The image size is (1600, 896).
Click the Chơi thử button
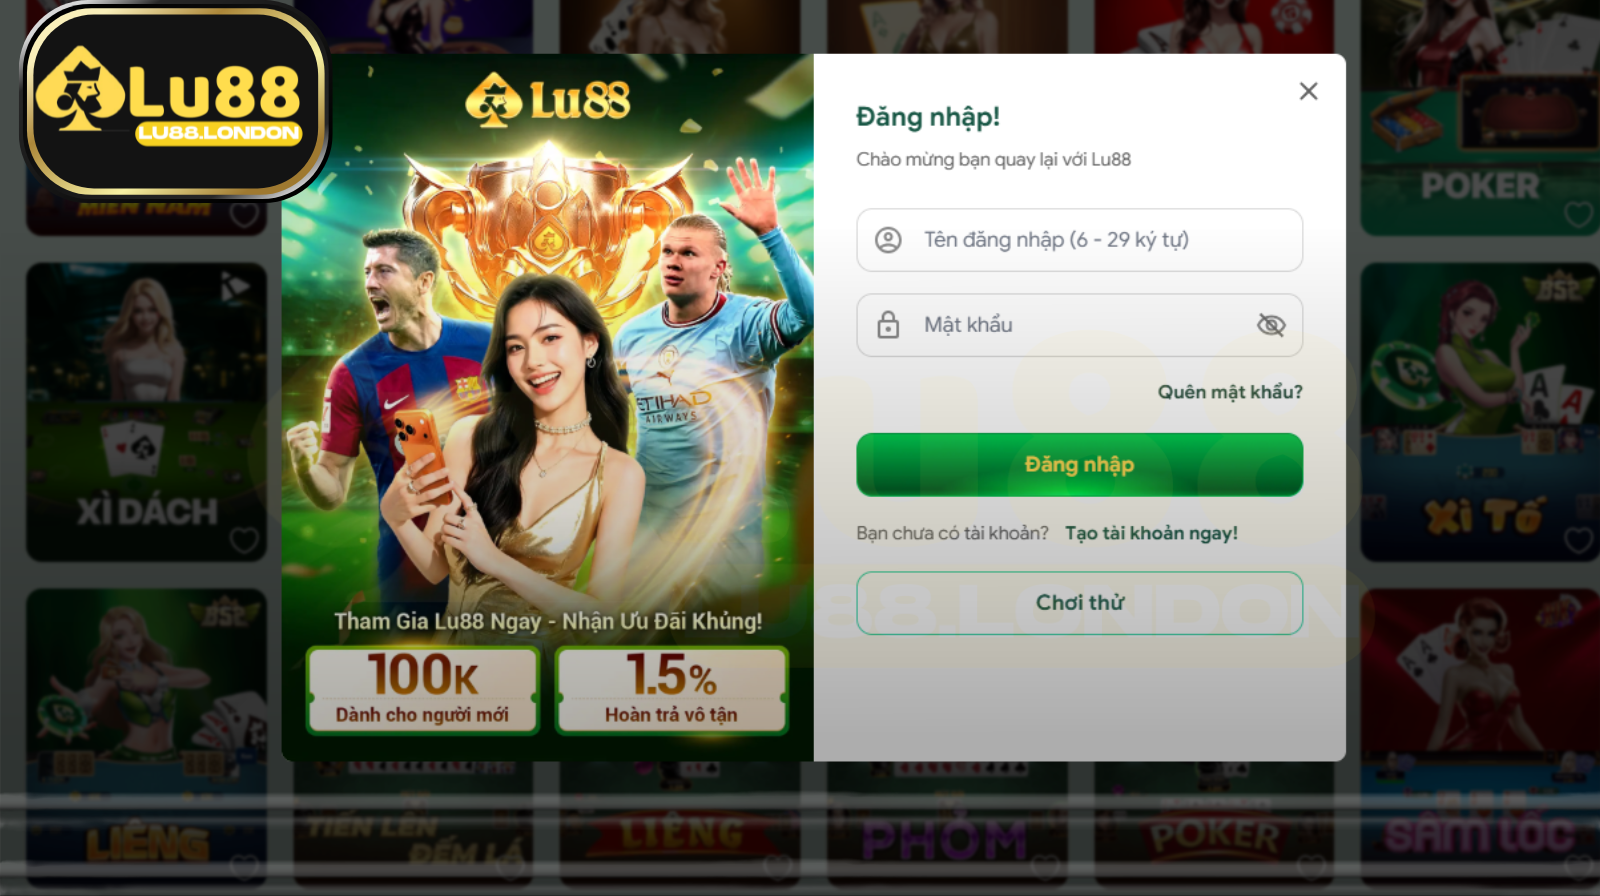coord(1079,603)
